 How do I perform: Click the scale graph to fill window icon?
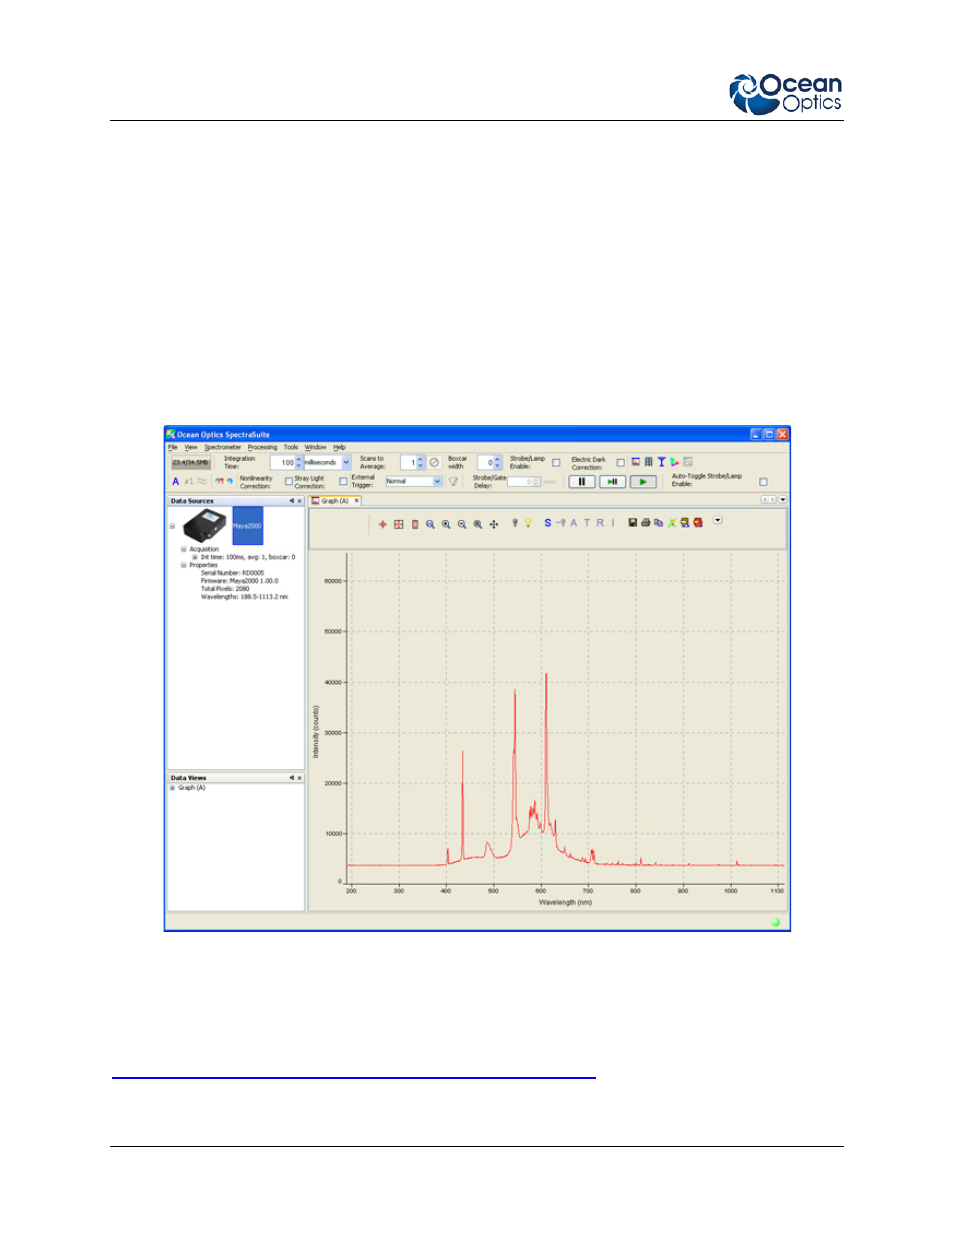[x=382, y=524]
